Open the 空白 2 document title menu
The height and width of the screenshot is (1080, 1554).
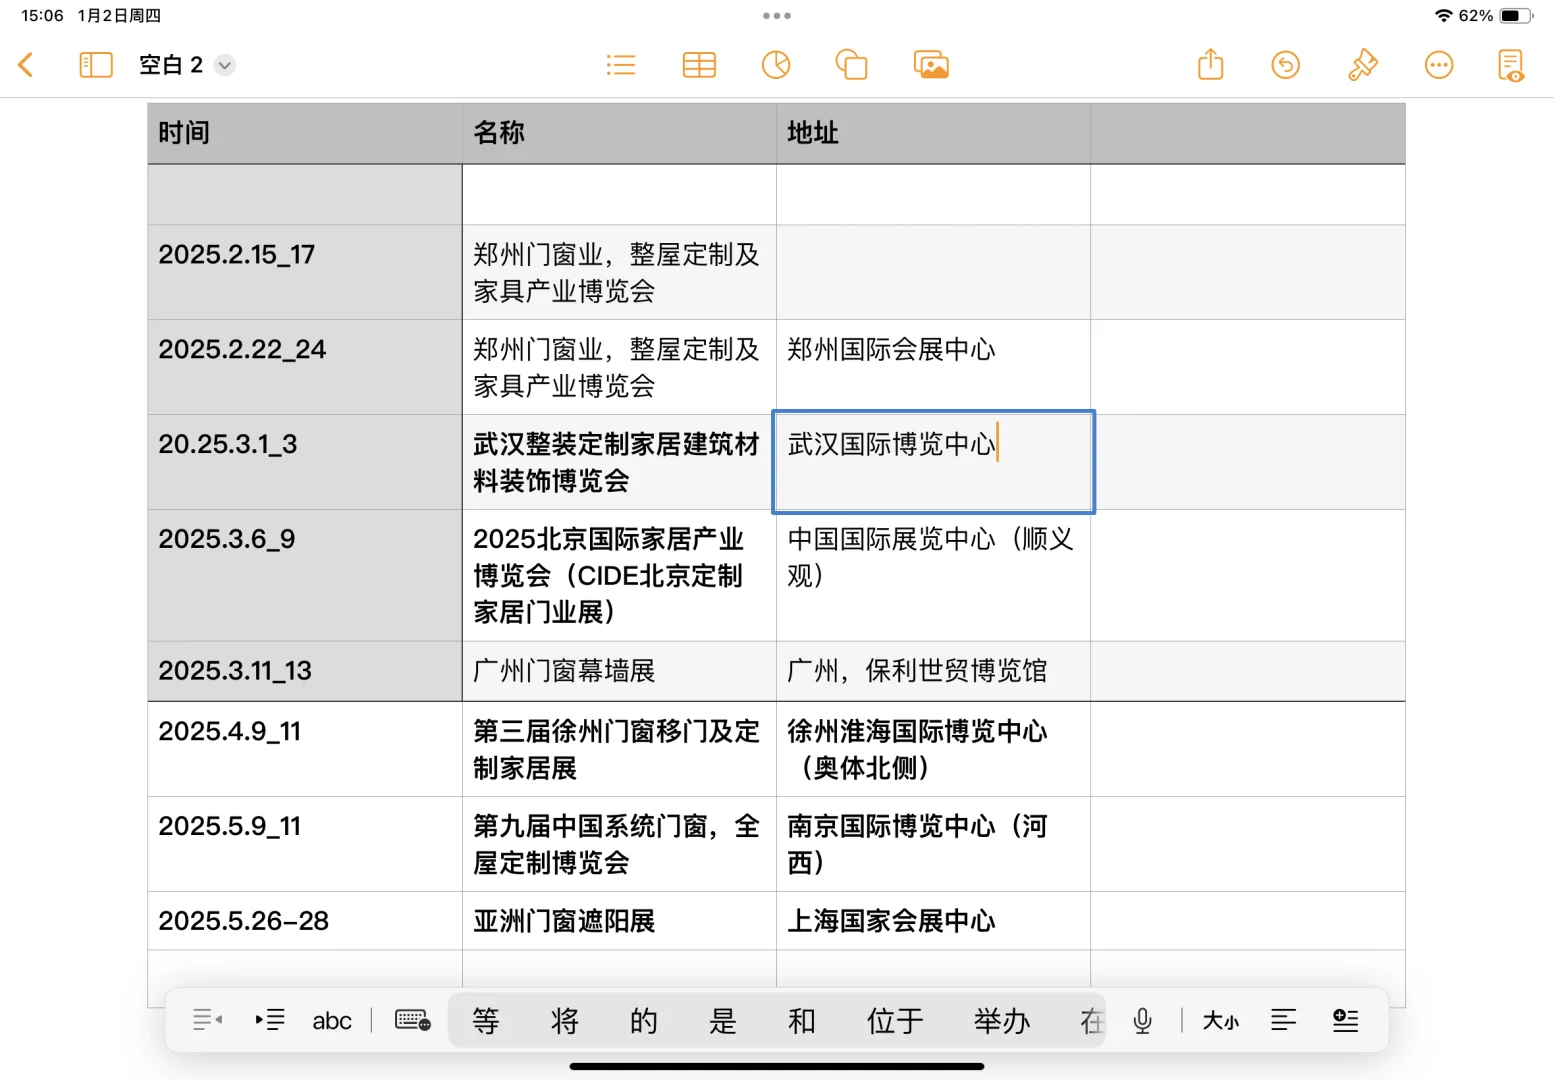187,65
